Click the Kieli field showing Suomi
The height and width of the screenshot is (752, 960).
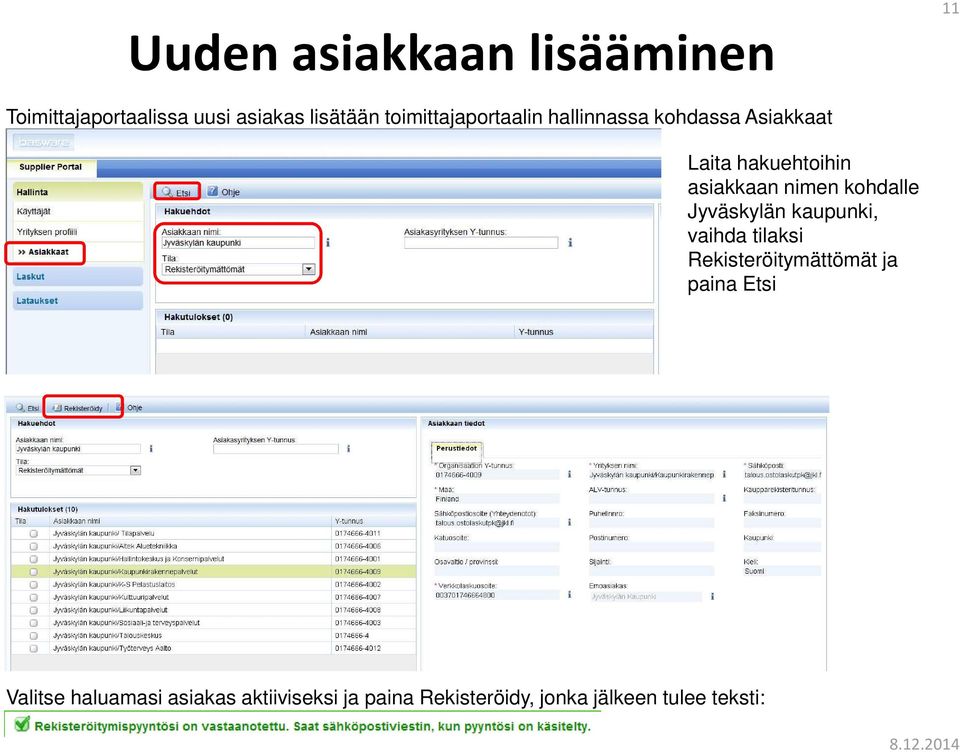(782, 571)
